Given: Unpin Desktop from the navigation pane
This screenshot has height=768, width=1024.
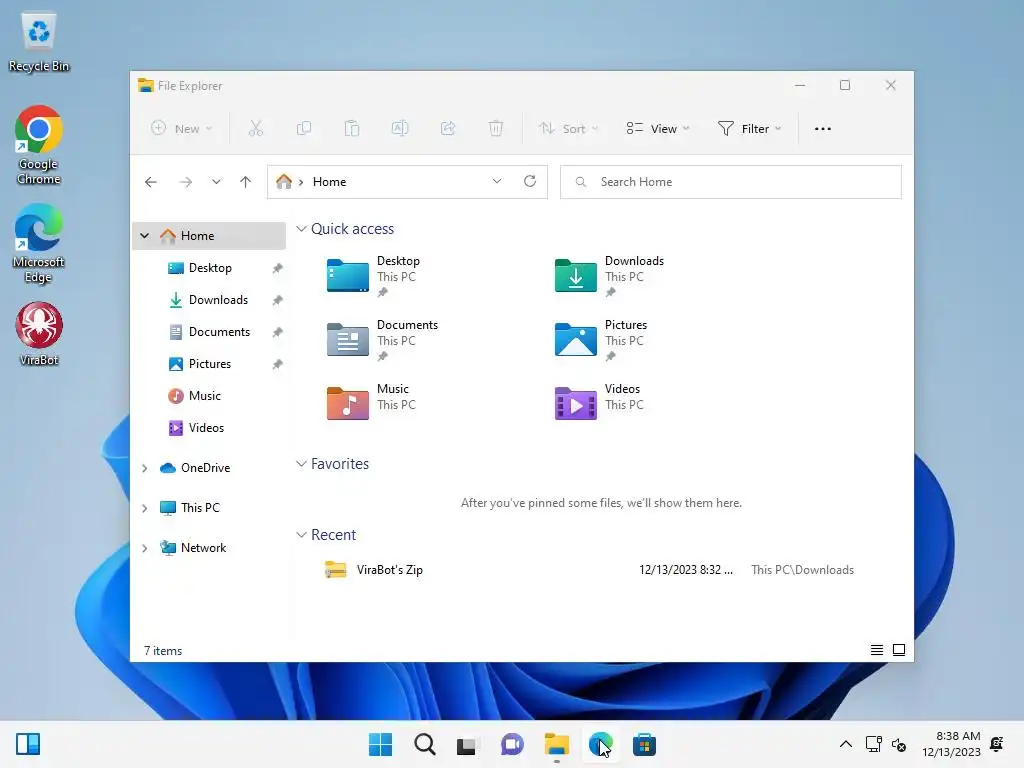Looking at the screenshot, I should 278,268.
